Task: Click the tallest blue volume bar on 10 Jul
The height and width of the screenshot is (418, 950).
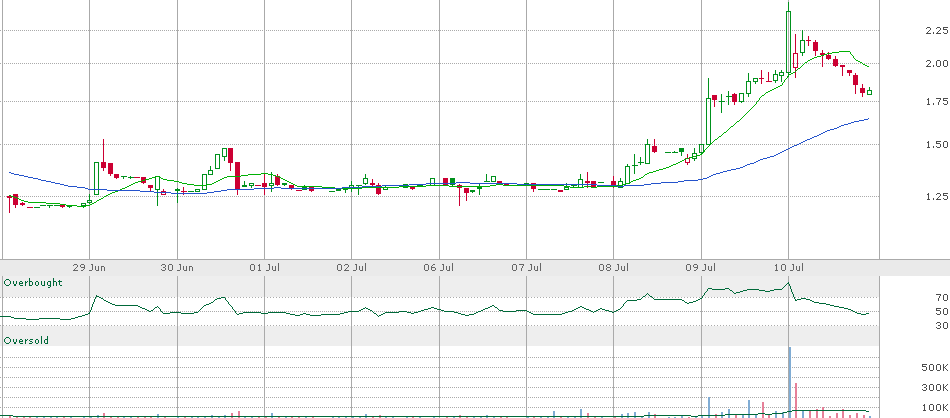Action: [x=789, y=382]
